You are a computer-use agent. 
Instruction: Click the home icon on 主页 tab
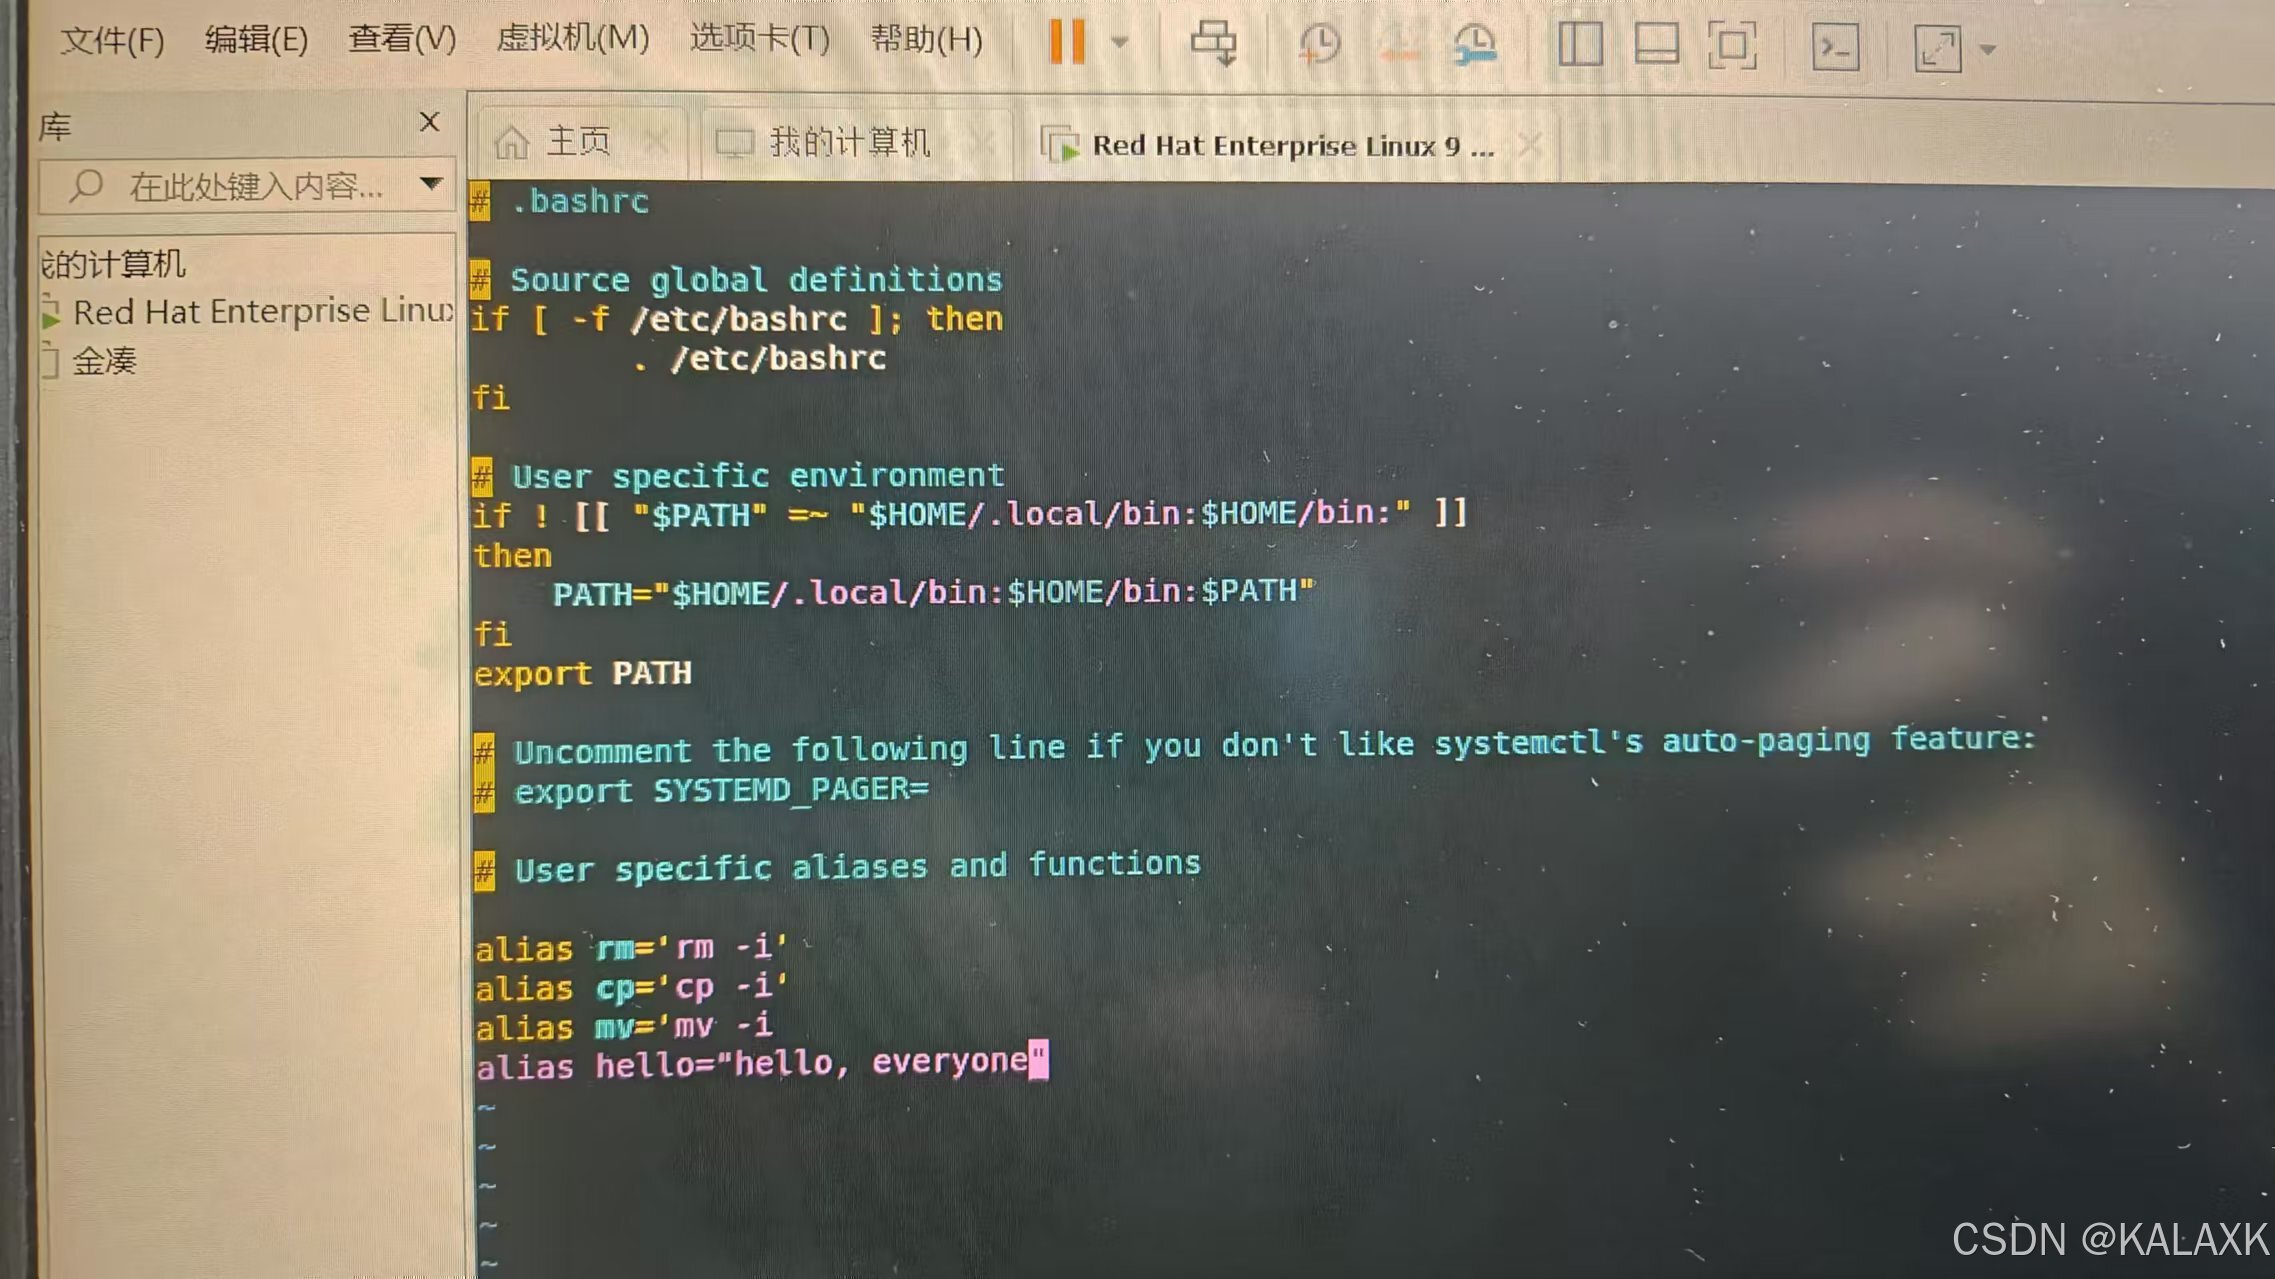click(x=511, y=142)
